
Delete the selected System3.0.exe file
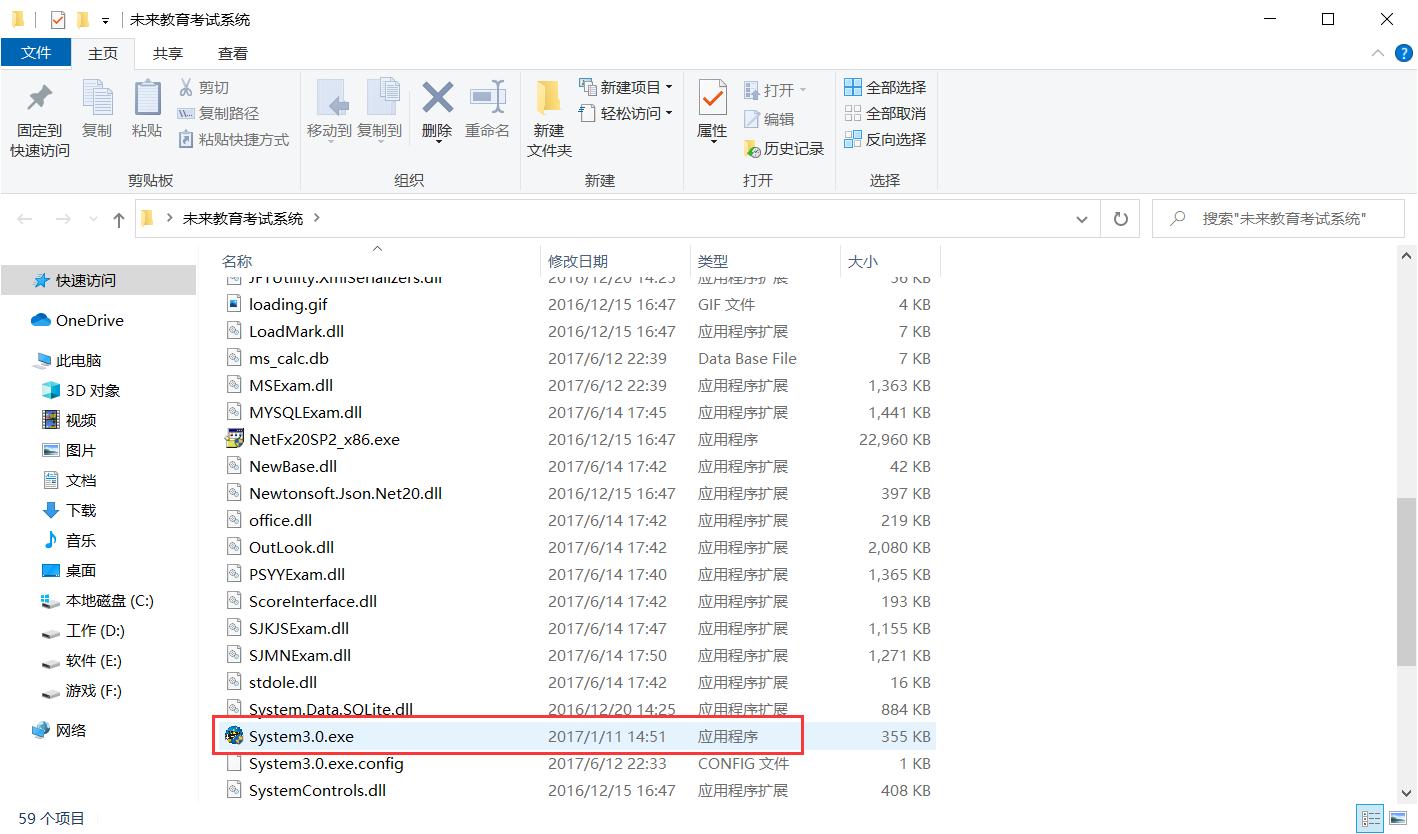click(x=436, y=112)
